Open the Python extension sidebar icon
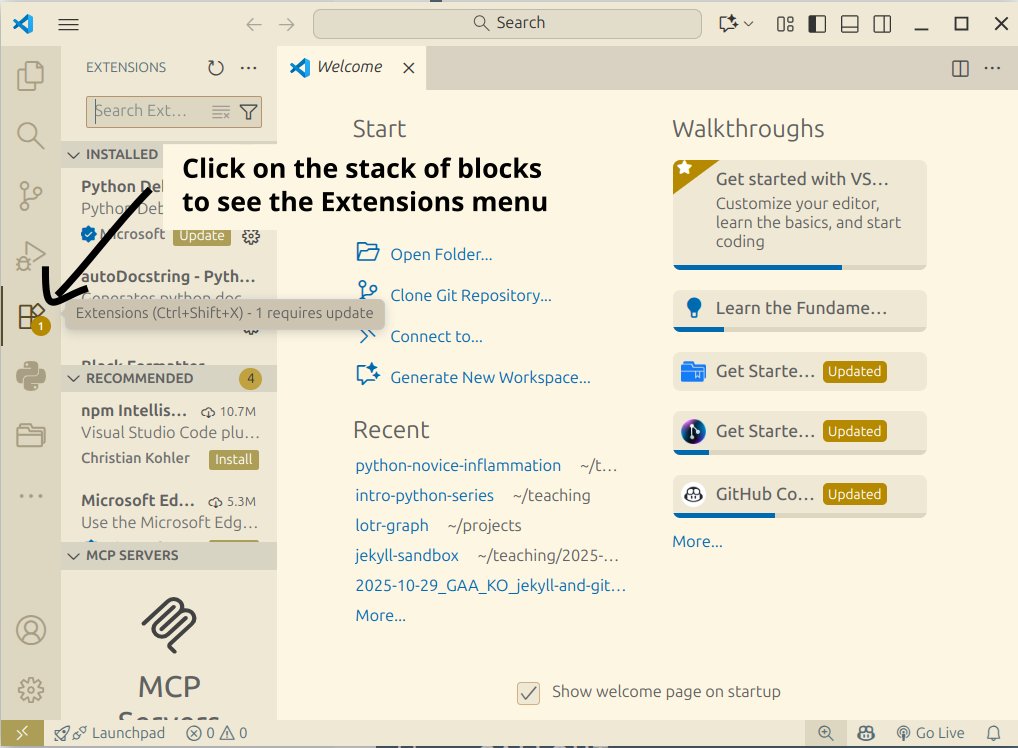This screenshot has width=1018, height=748. (31, 377)
